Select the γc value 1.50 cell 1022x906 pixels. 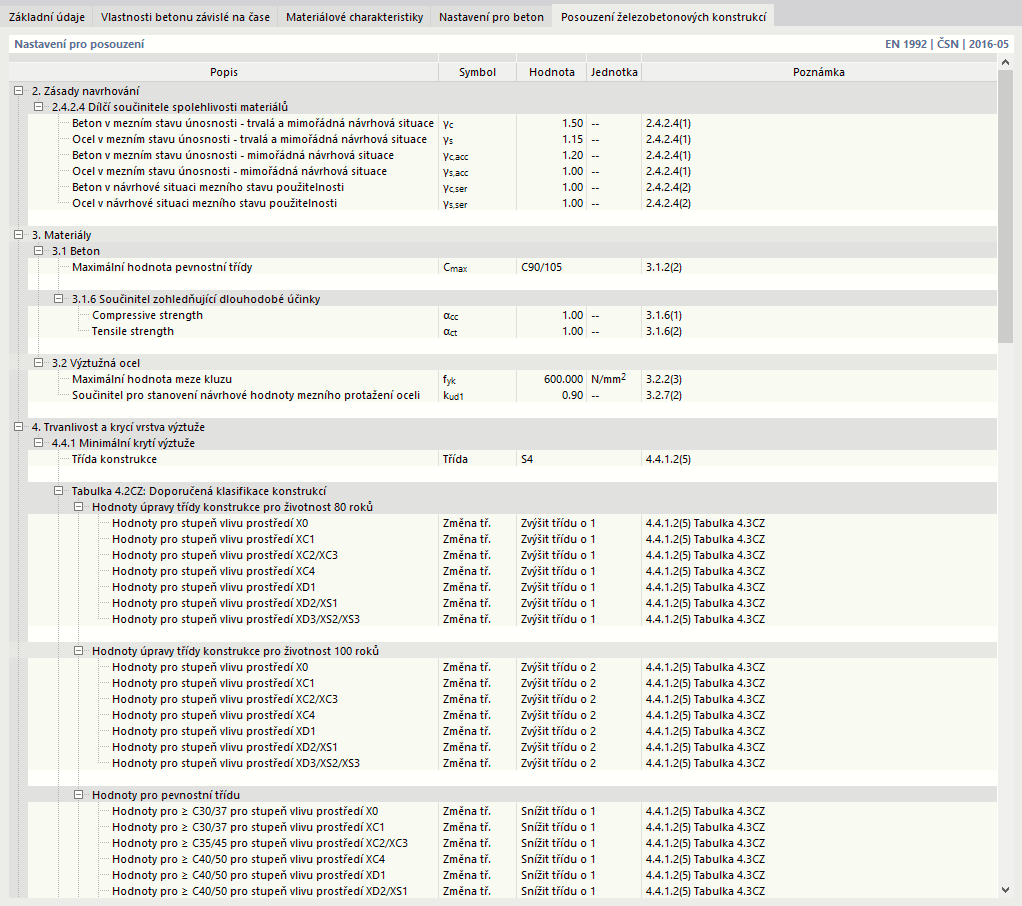[551, 123]
